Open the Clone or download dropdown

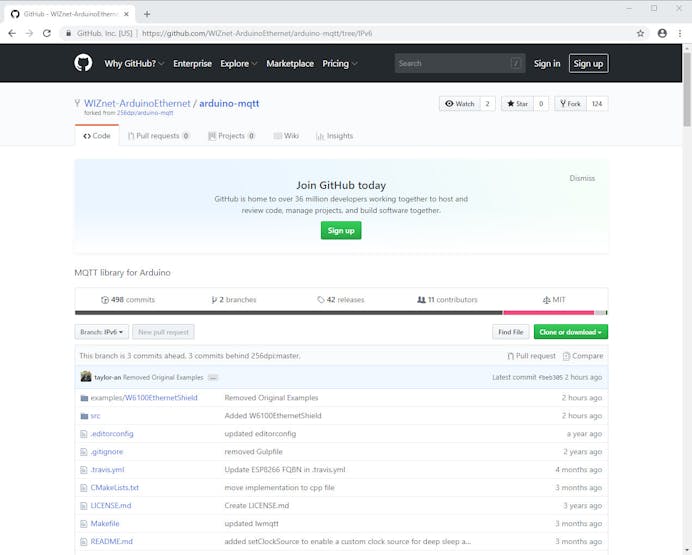click(x=570, y=332)
